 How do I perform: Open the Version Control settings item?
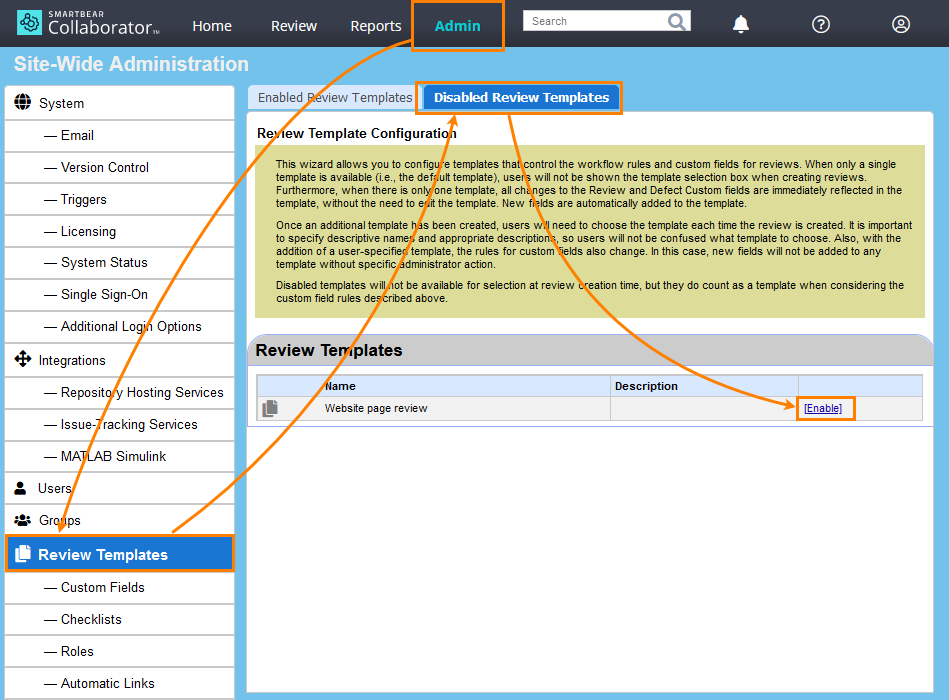pyautogui.click(x=104, y=167)
